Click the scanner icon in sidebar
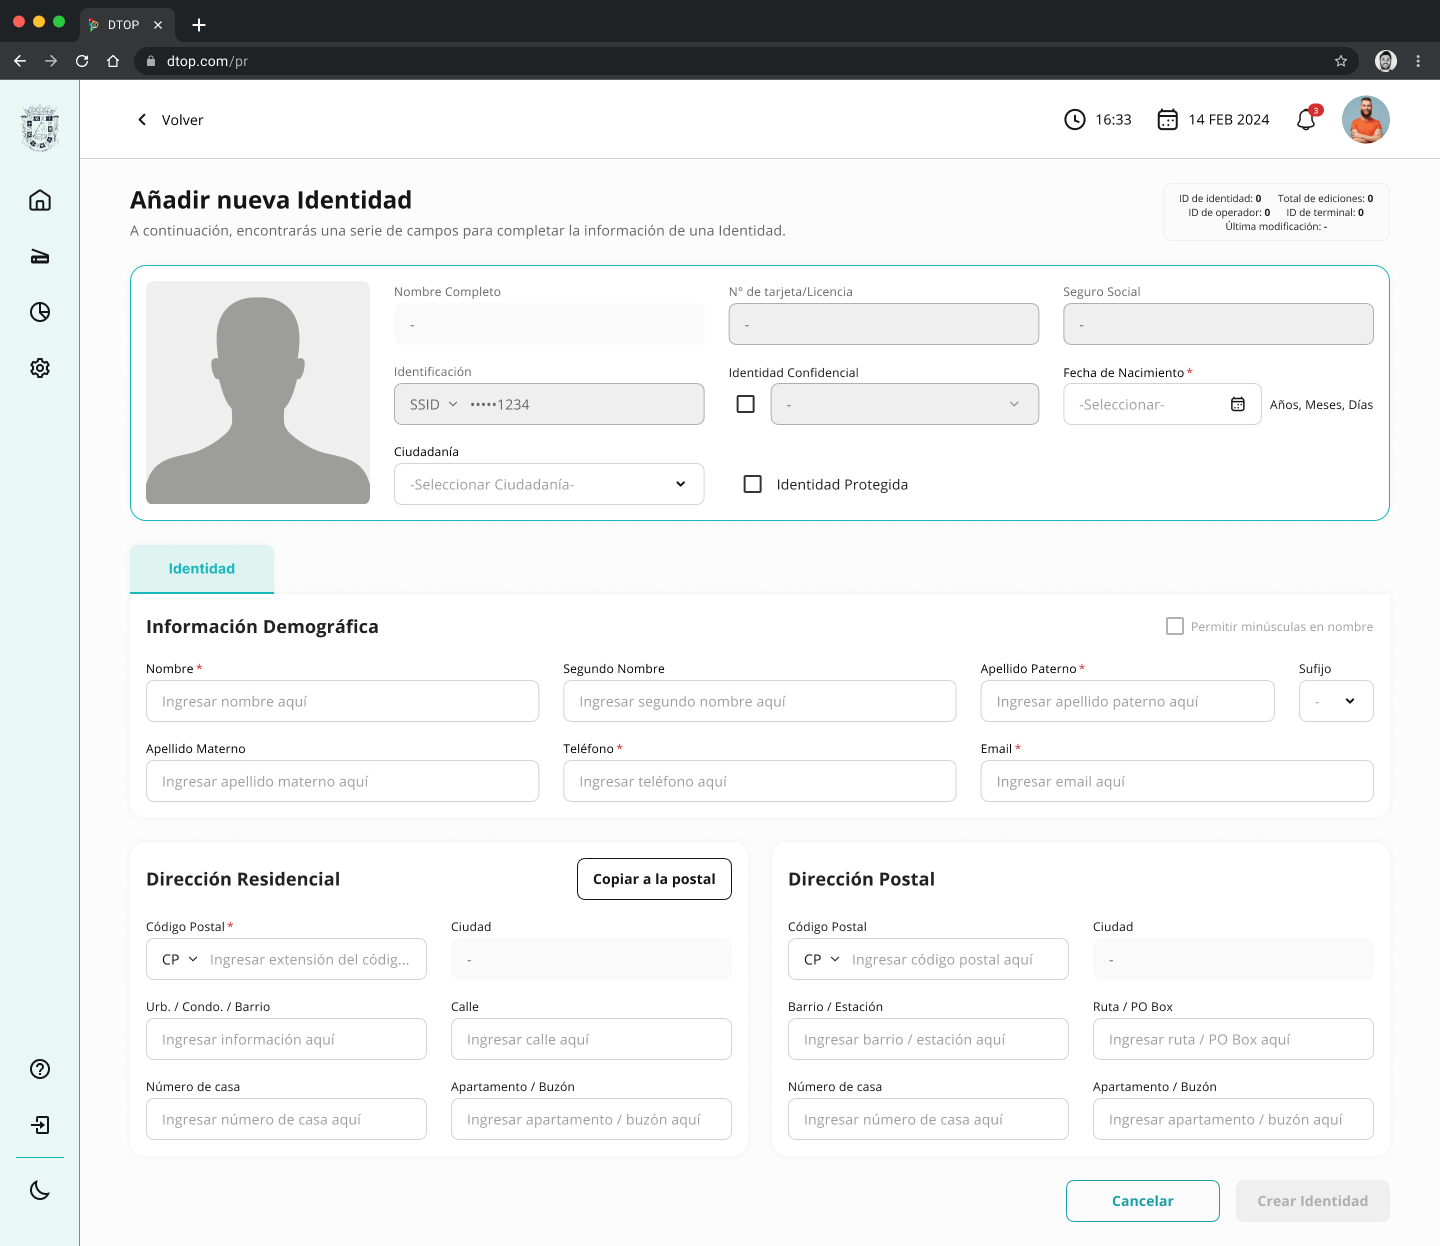Screen dimensions: 1440x1246 [40, 257]
